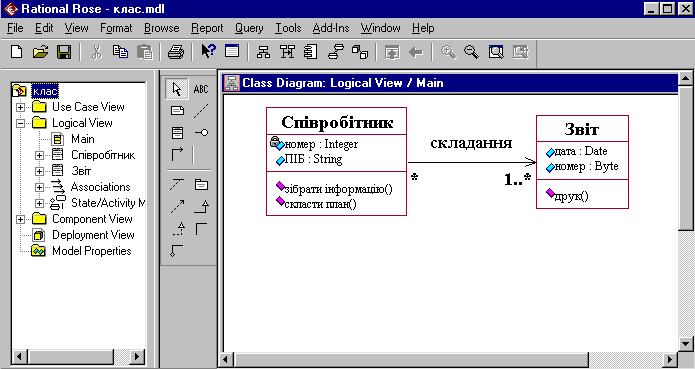Browse State Machine Diagram toolbar icon

click(x=336, y=52)
